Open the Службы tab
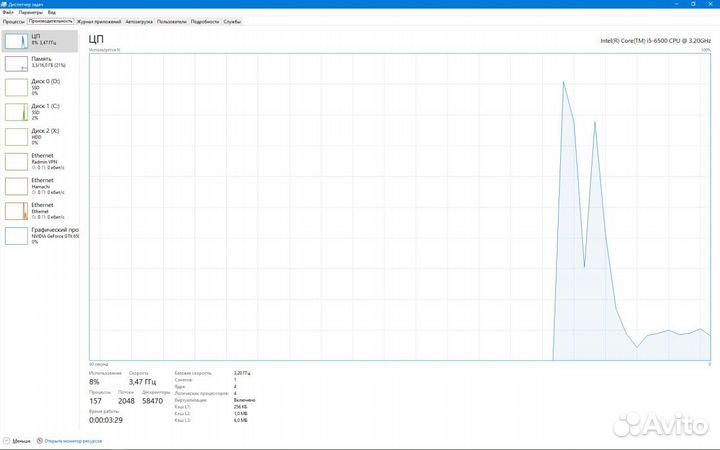This screenshot has height=450, width=720. click(232, 21)
